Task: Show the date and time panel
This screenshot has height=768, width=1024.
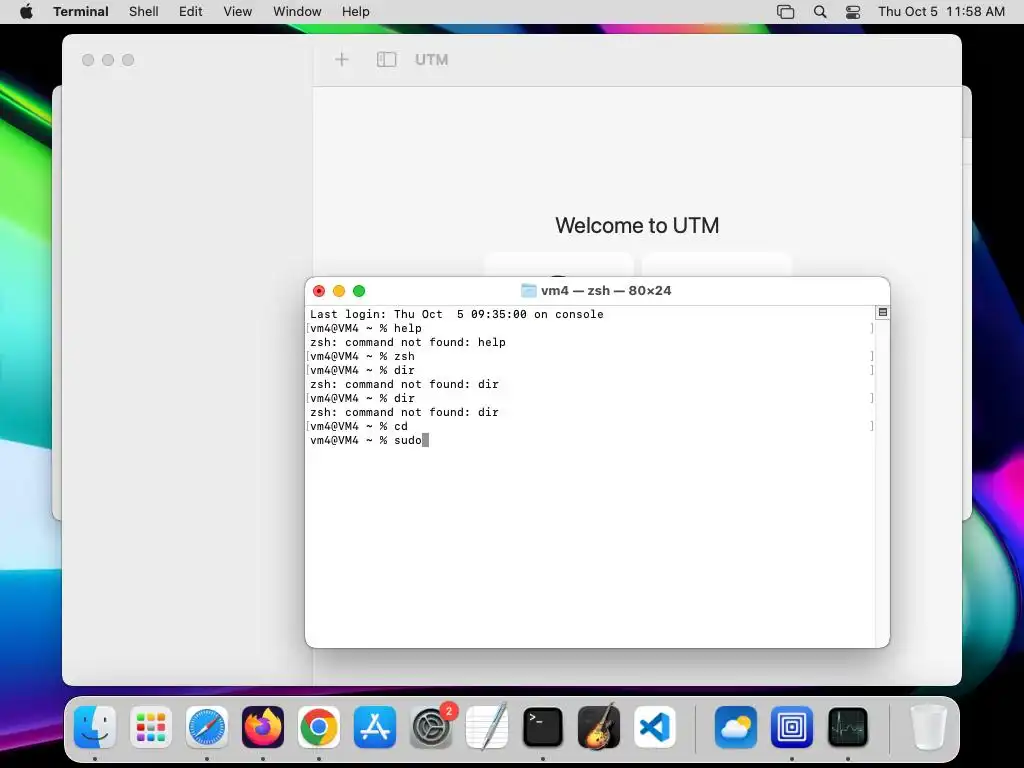Action: click(x=941, y=11)
